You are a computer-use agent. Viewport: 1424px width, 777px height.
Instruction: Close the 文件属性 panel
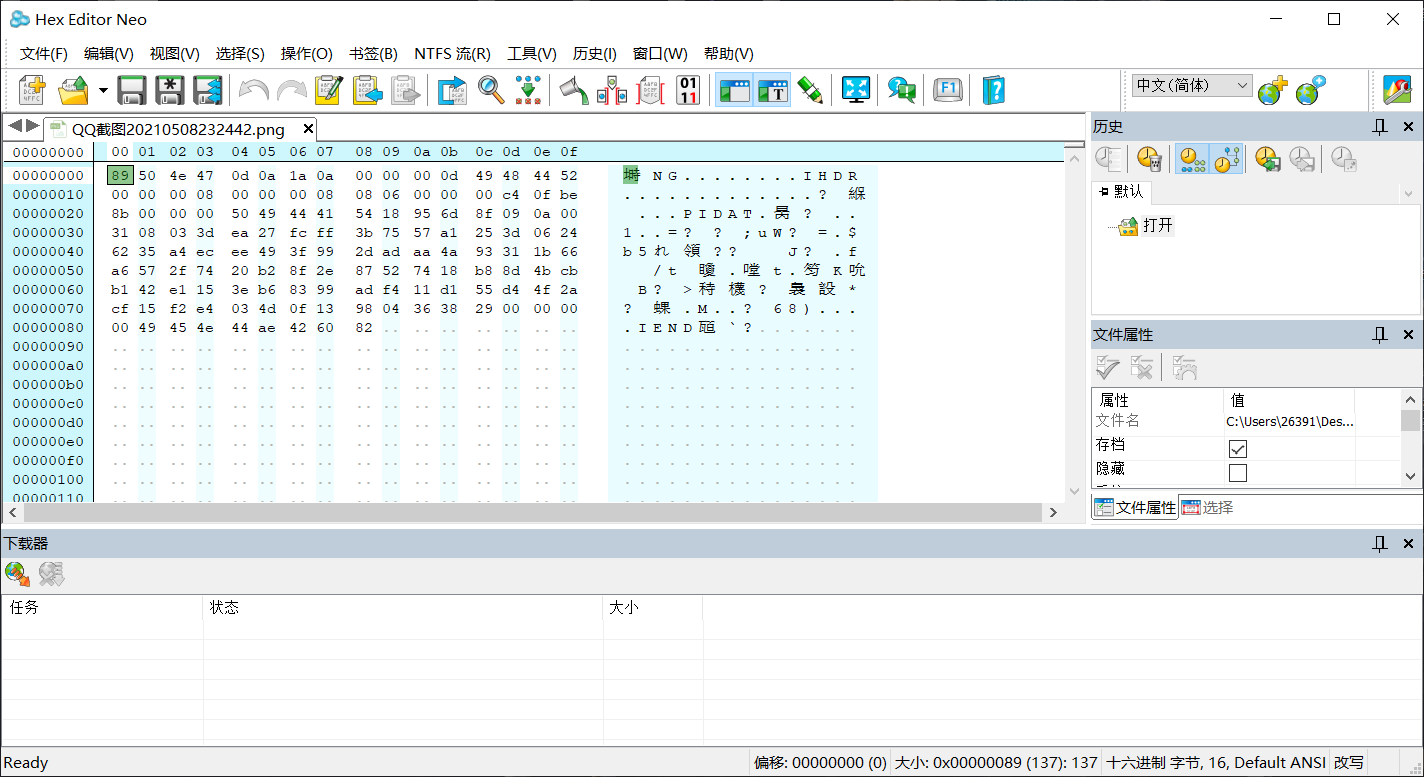pos(1408,335)
